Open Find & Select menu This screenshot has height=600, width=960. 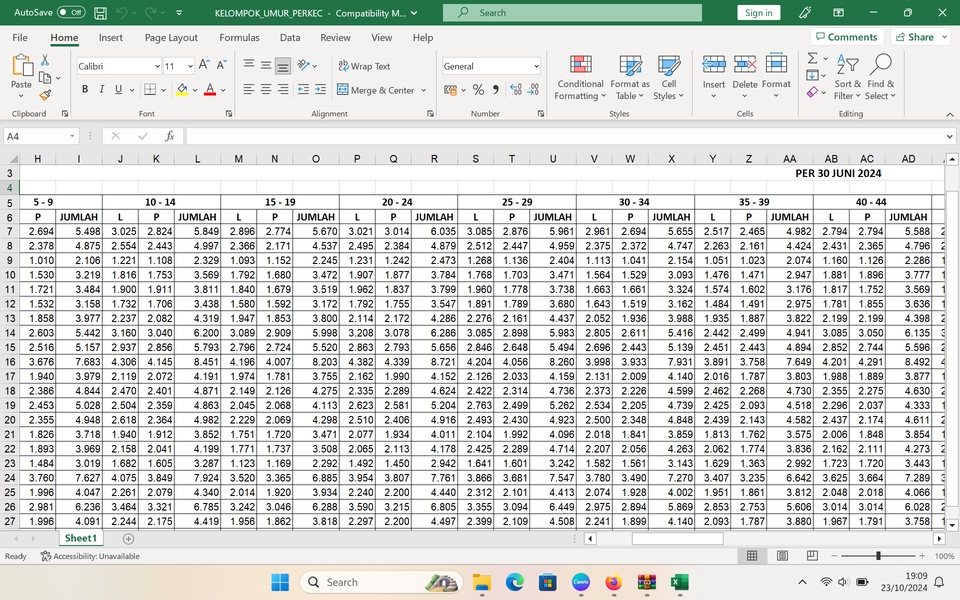(880, 77)
